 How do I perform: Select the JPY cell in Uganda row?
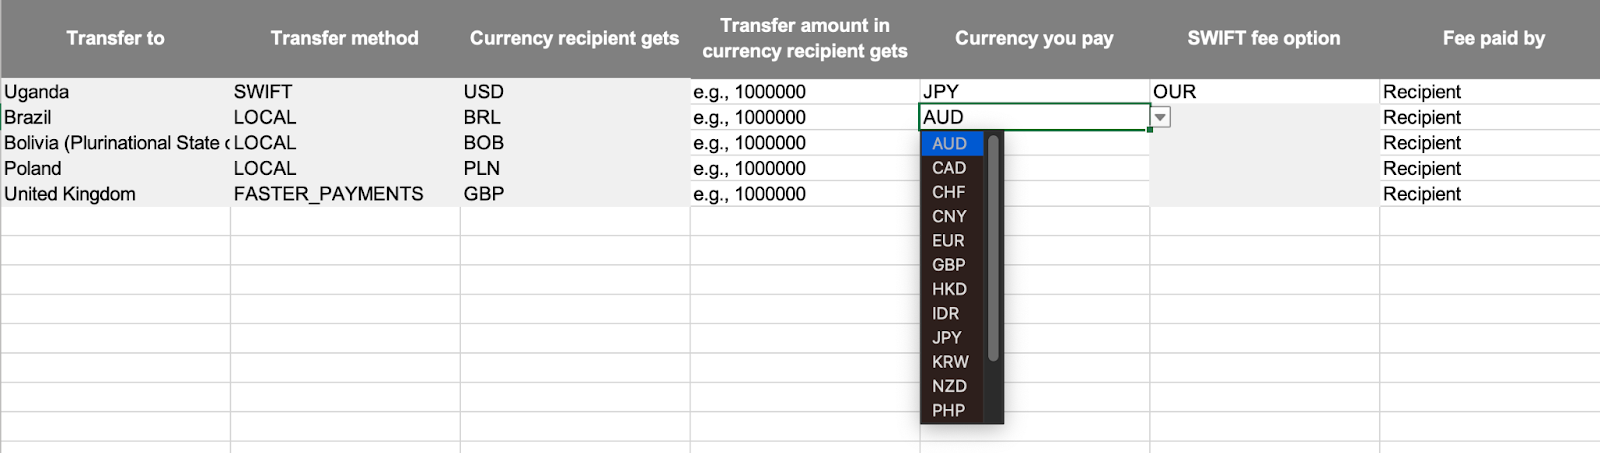point(1034,92)
